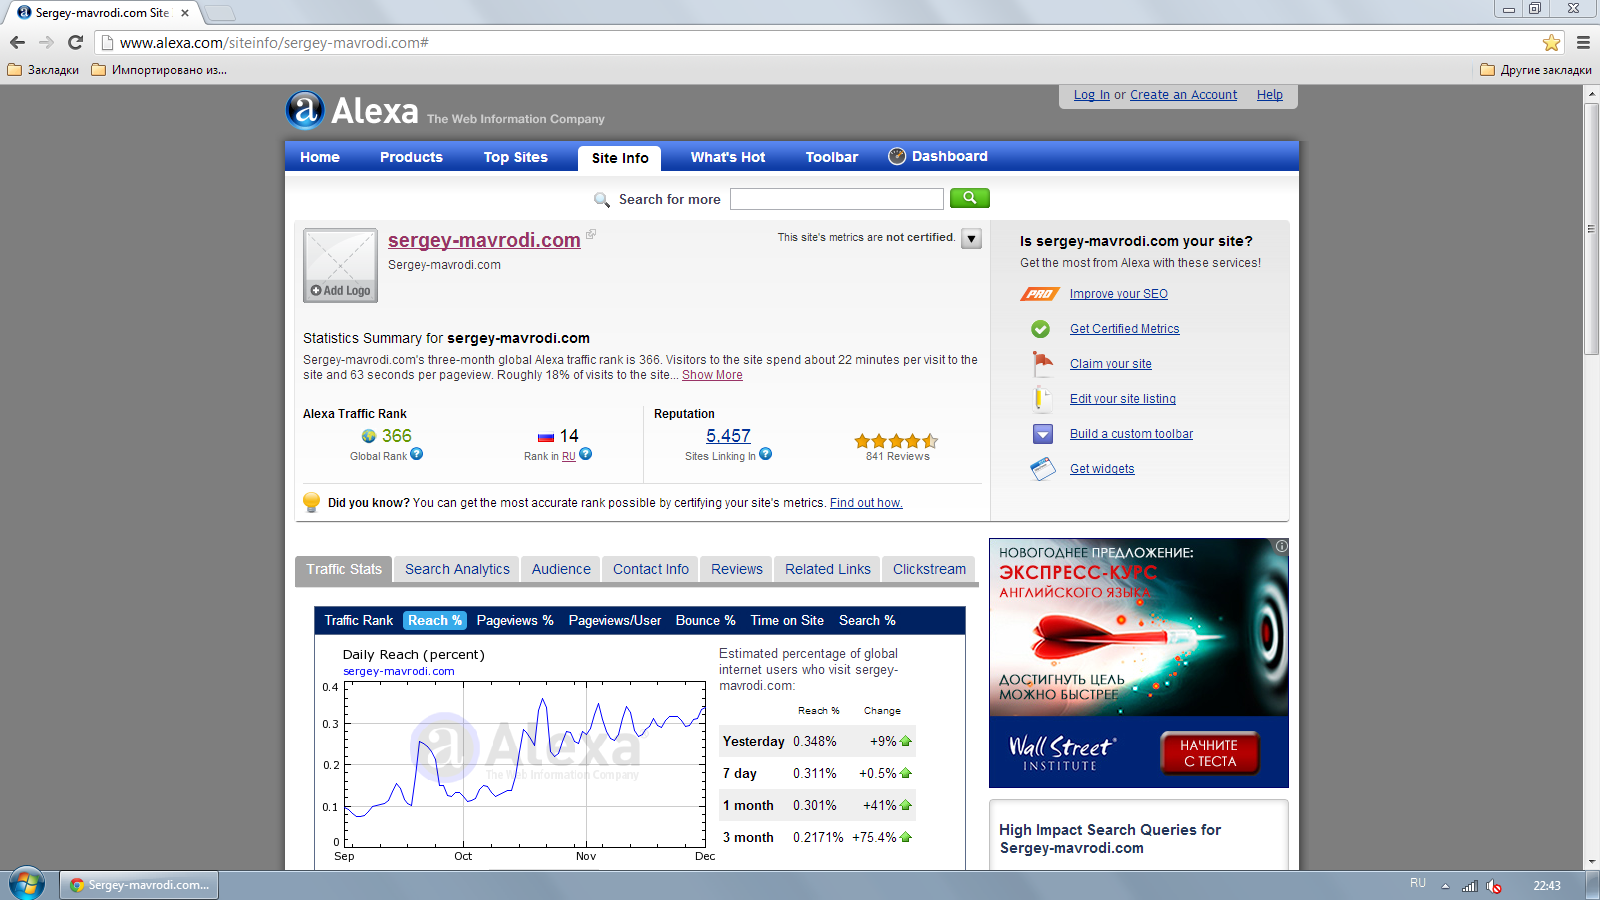Screen dimensions: 1600x900
Task: Select Time on Site chart tab
Action: (x=787, y=620)
